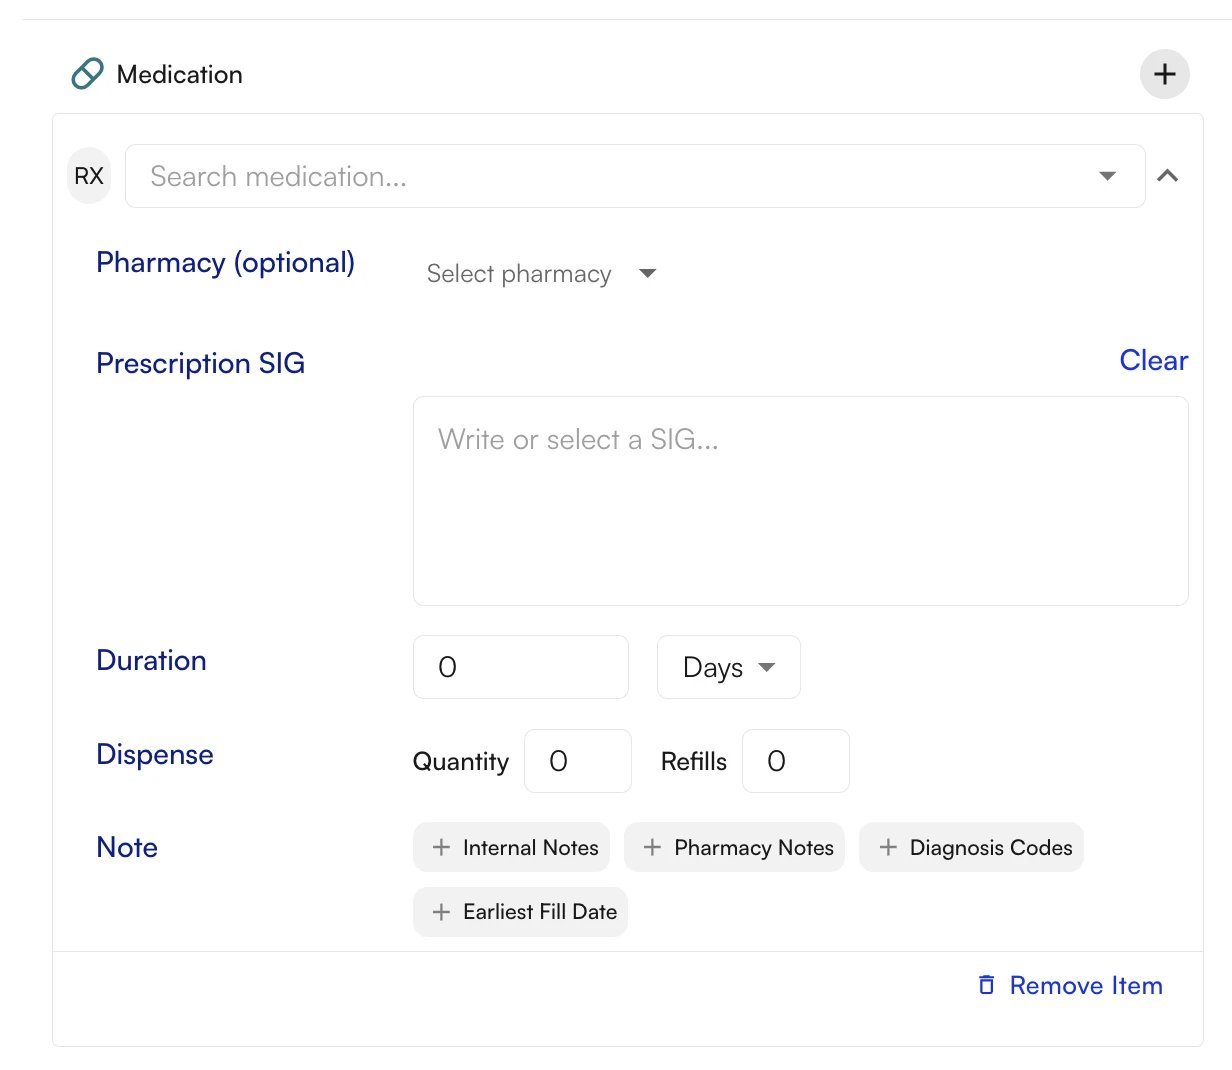Add Diagnosis Codes
The height and width of the screenshot is (1070, 1232).
click(x=971, y=847)
